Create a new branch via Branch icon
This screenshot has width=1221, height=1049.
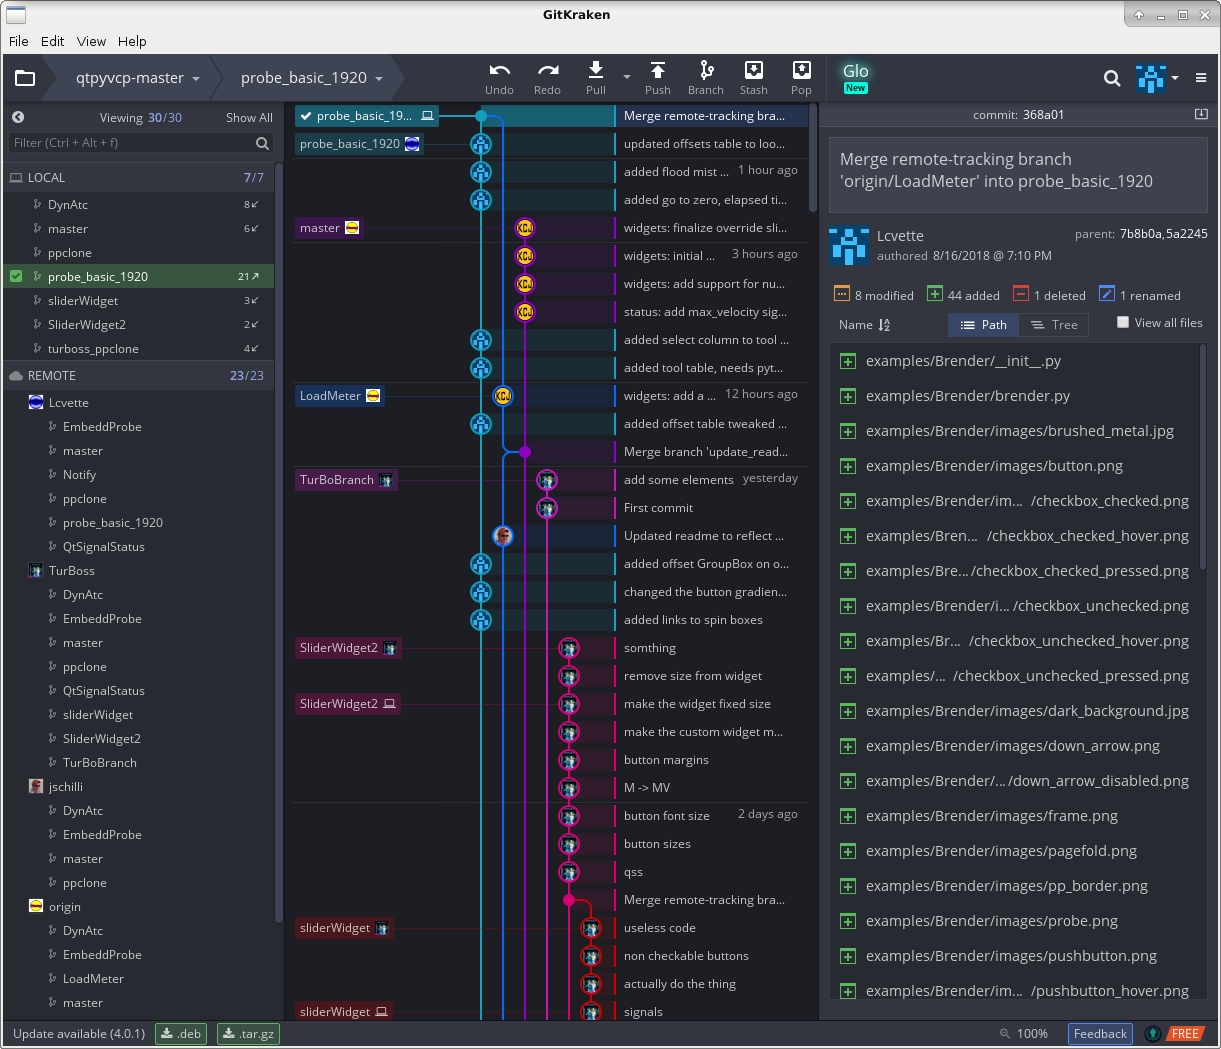[x=706, y=78]
